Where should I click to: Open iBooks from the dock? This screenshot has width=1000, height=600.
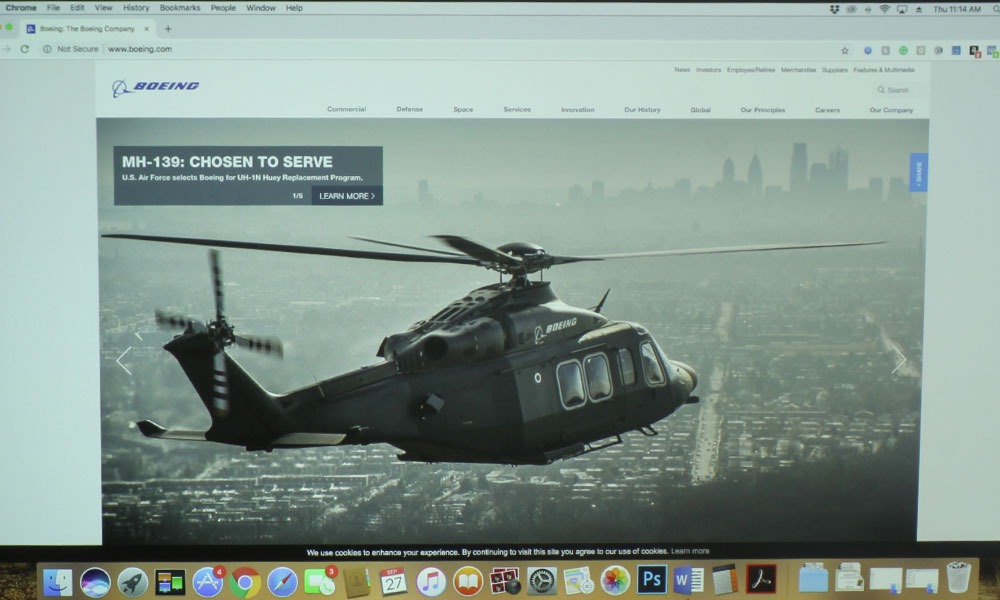467,582
